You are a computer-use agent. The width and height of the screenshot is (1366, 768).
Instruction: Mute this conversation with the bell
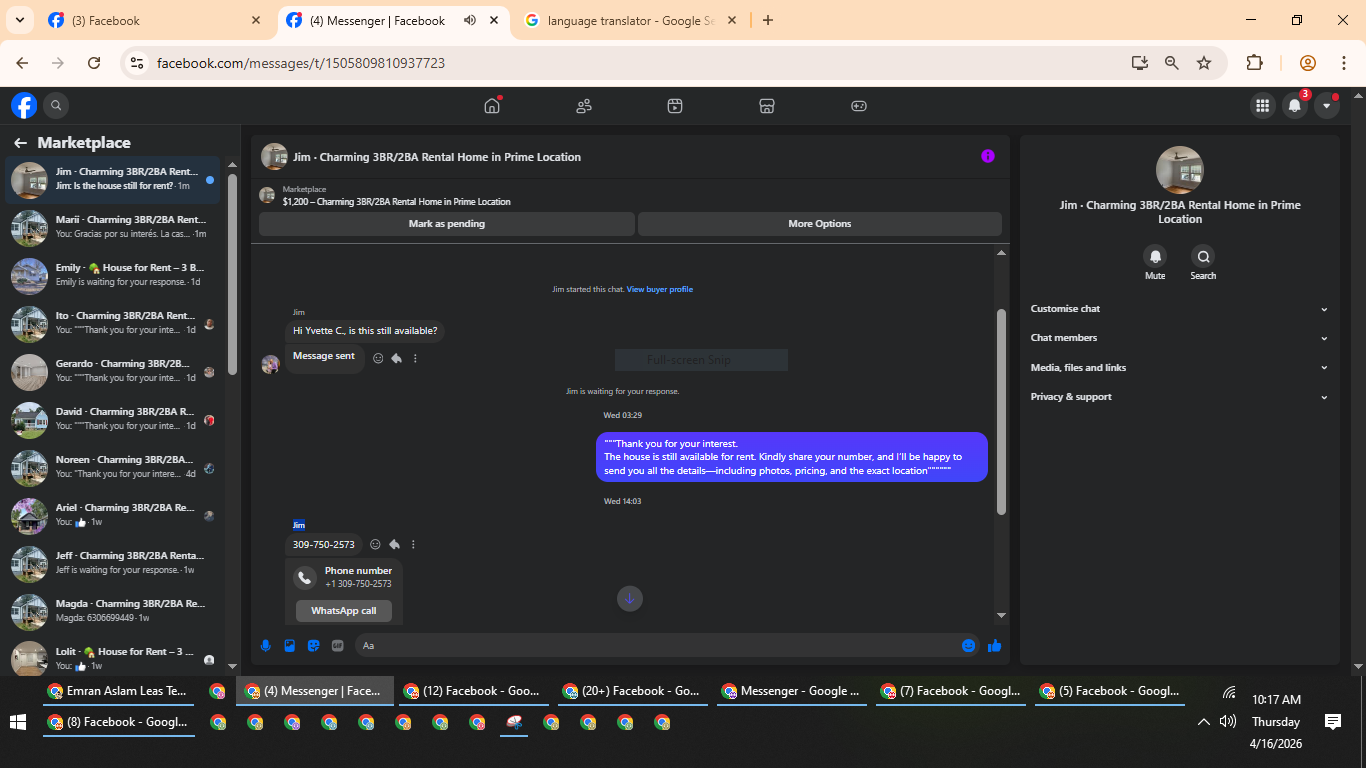[x=1155, y=256]
